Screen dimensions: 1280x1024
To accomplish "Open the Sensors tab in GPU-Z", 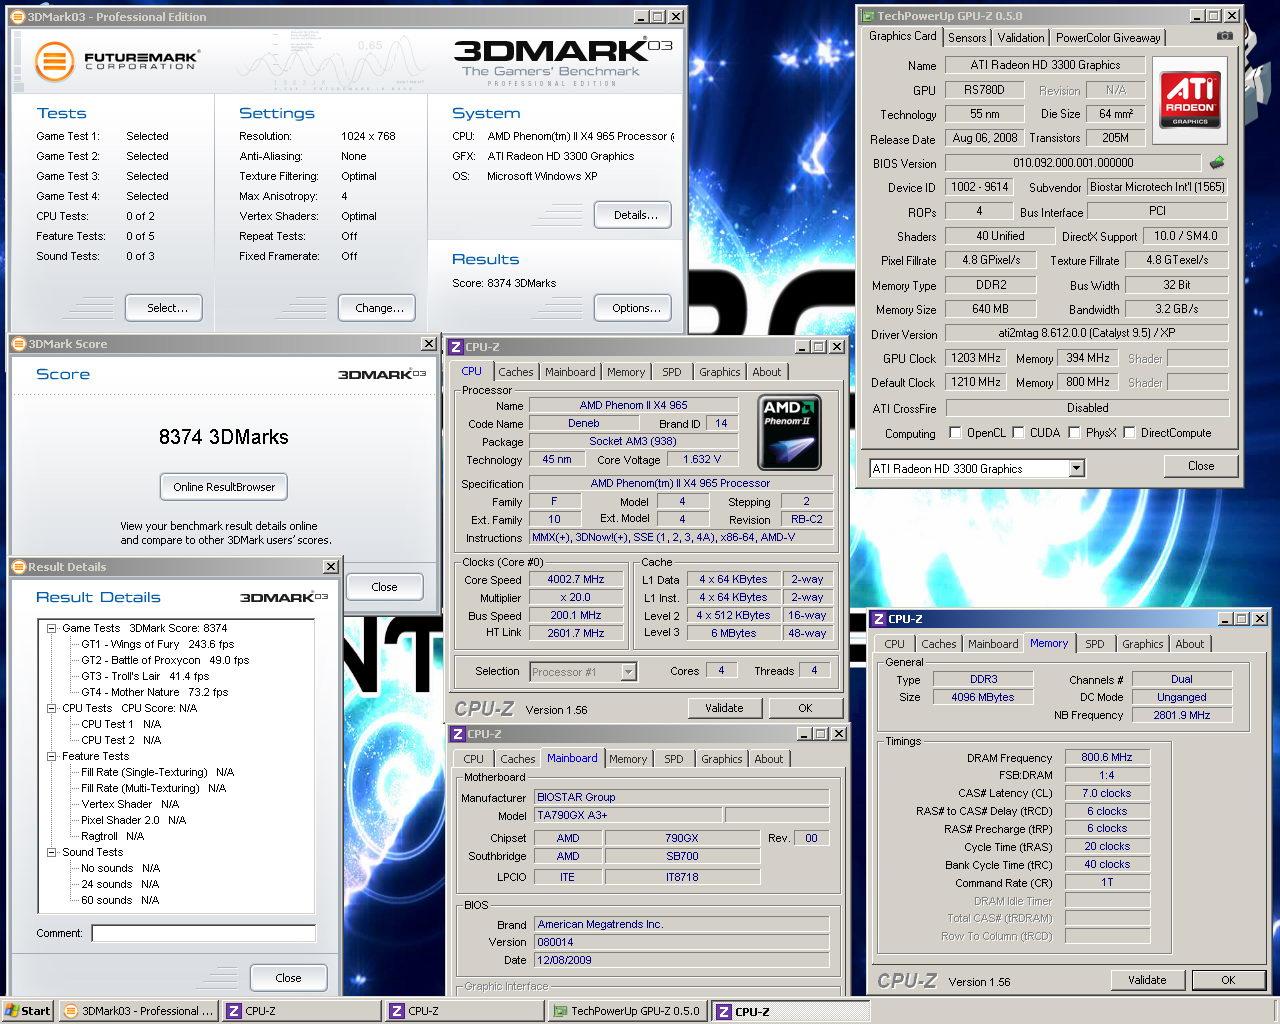I will click(967, 38).
